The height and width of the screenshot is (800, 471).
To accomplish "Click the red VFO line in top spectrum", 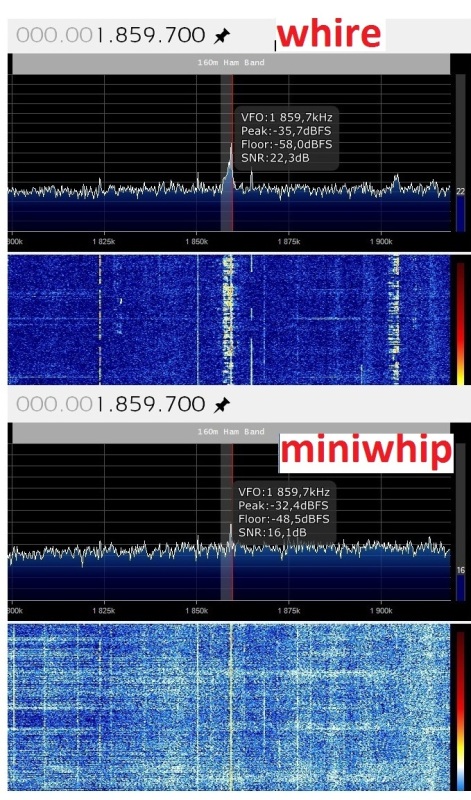I will coord(233,153).
